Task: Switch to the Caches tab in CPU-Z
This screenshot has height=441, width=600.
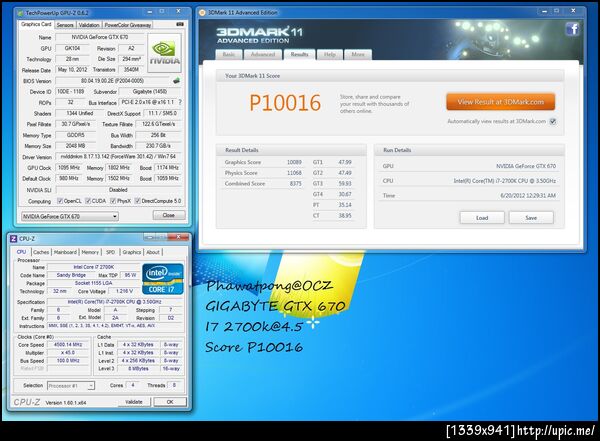Action: 41,252
